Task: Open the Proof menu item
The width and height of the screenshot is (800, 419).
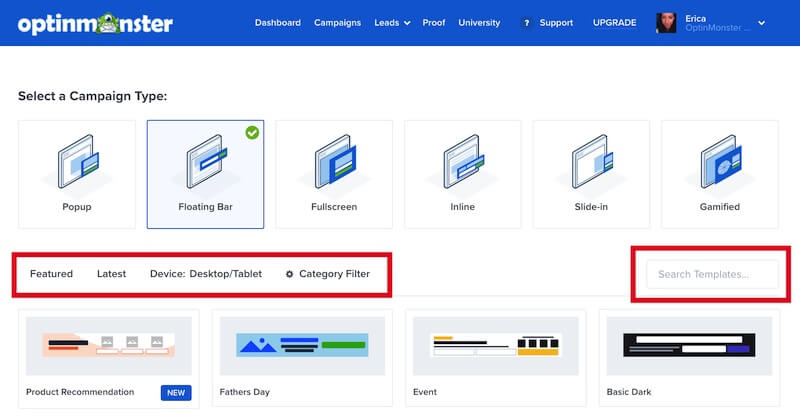Action: [434, 23]
